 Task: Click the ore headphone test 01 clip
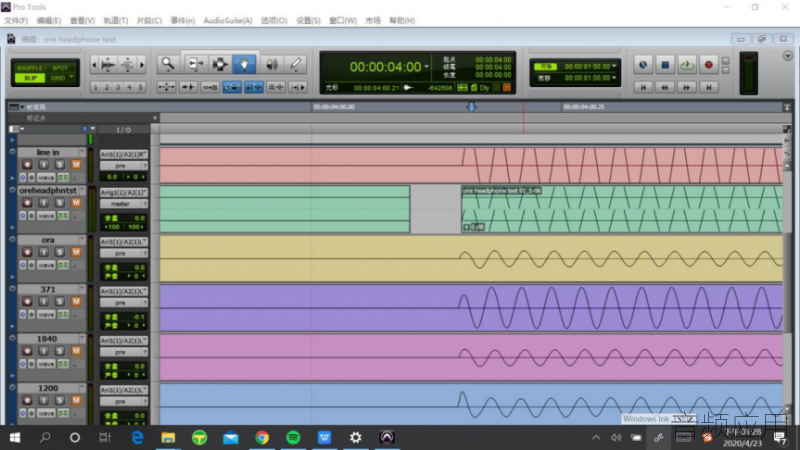(621, 209)
